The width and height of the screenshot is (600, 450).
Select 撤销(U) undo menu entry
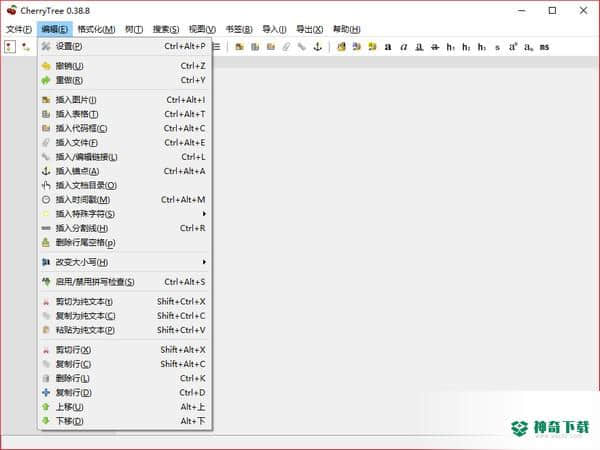(125, 66)
